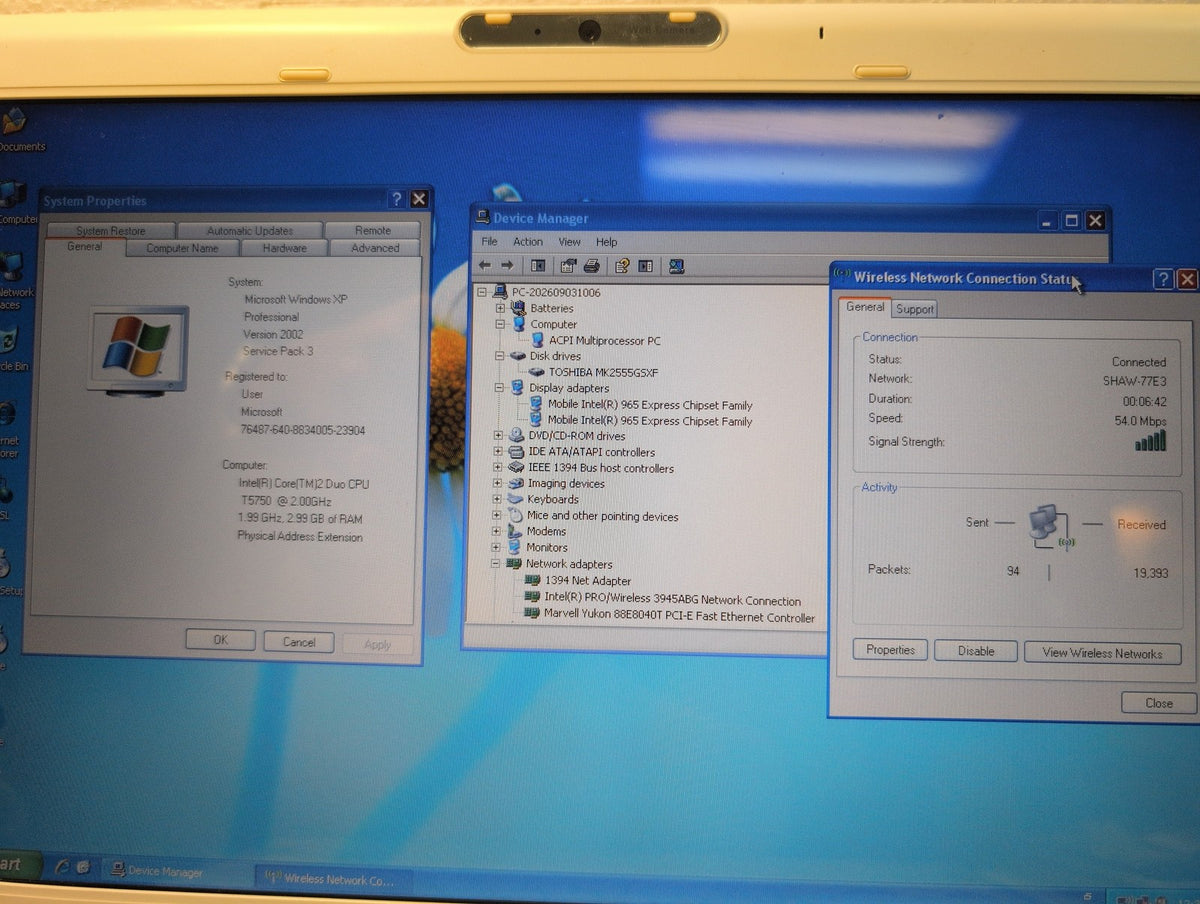Switch to the System Restore tab

111,230
